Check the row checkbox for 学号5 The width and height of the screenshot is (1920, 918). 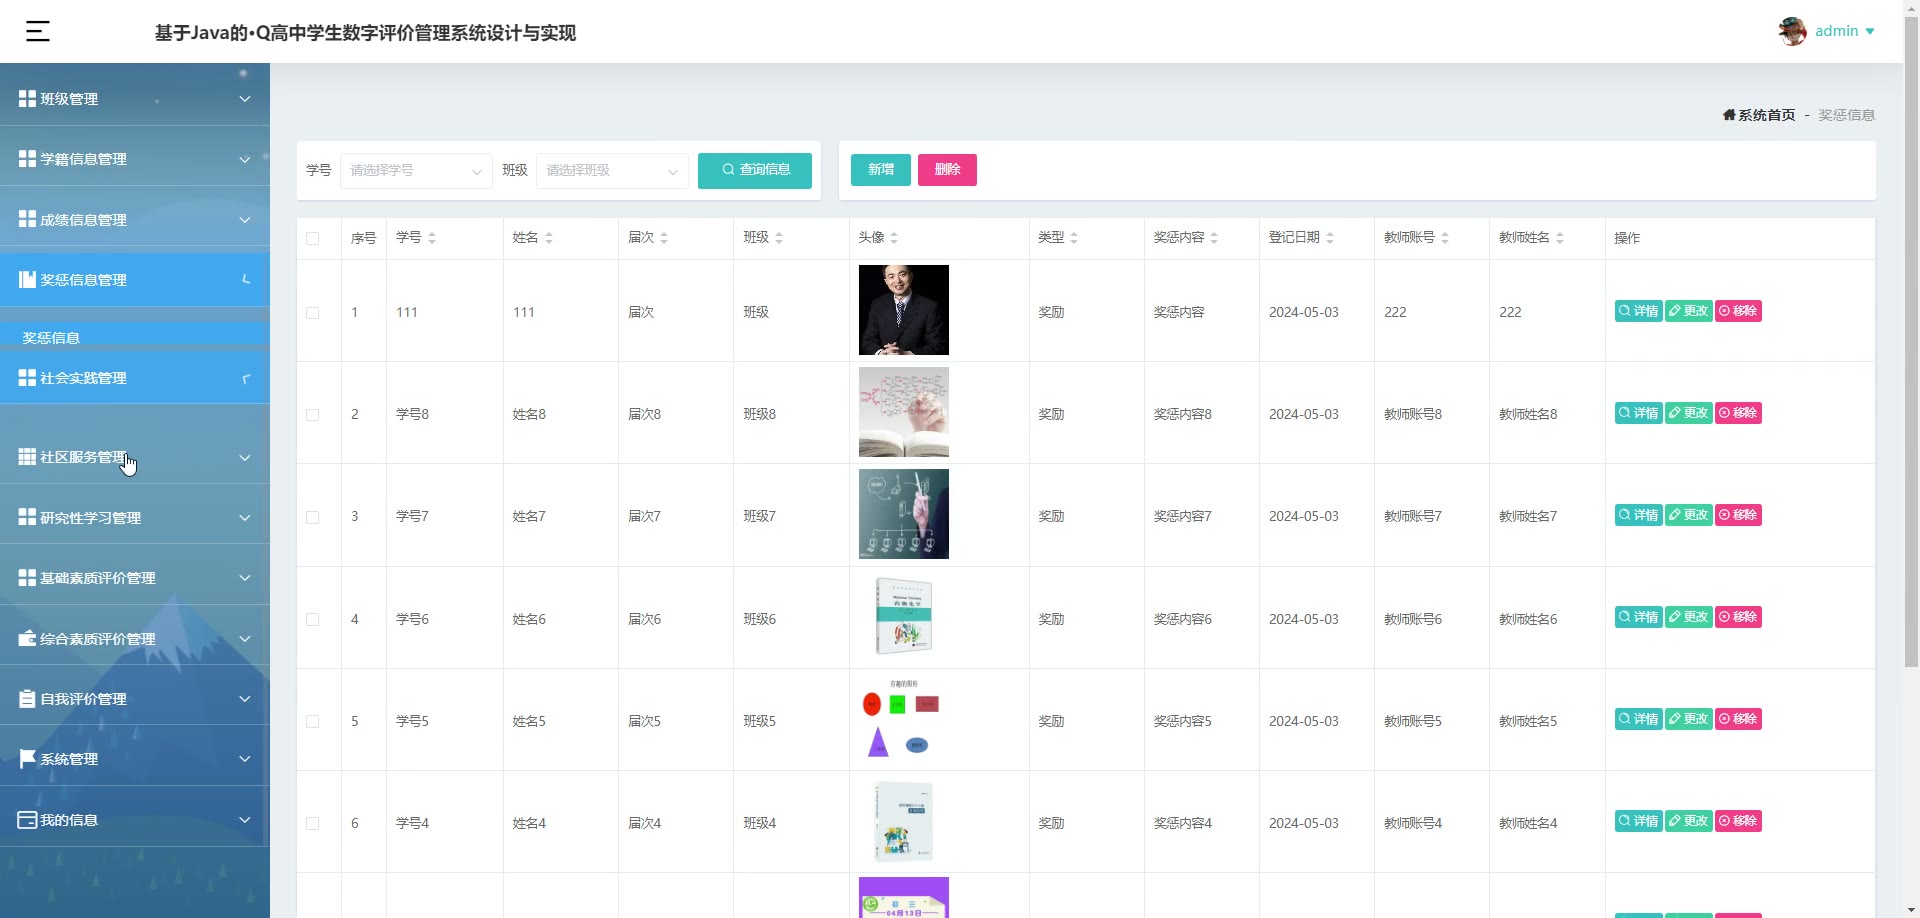(313, 722)
